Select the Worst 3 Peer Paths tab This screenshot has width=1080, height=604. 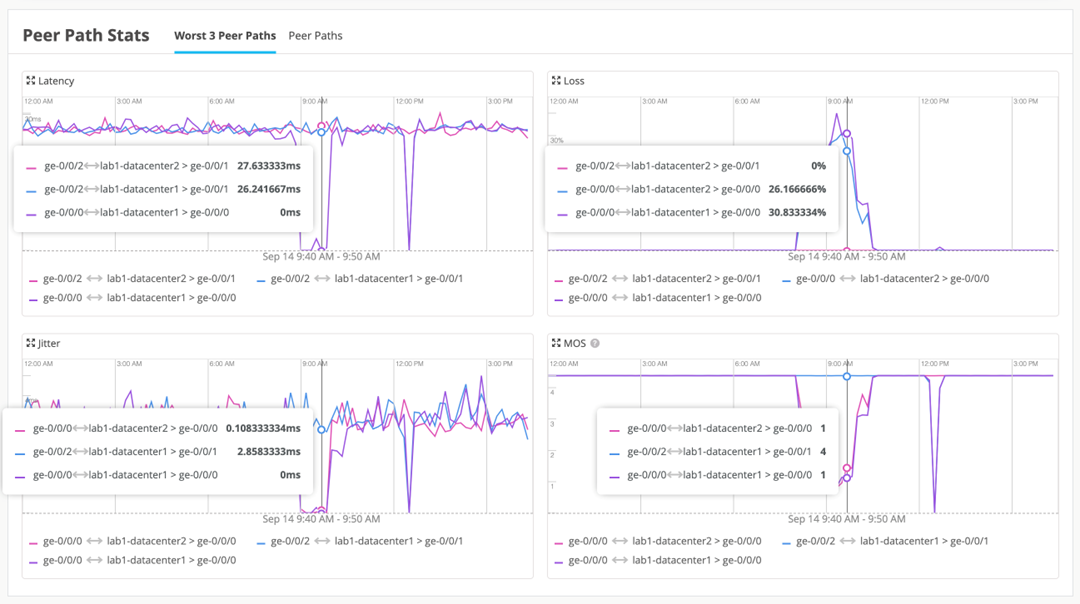point(225,36)
